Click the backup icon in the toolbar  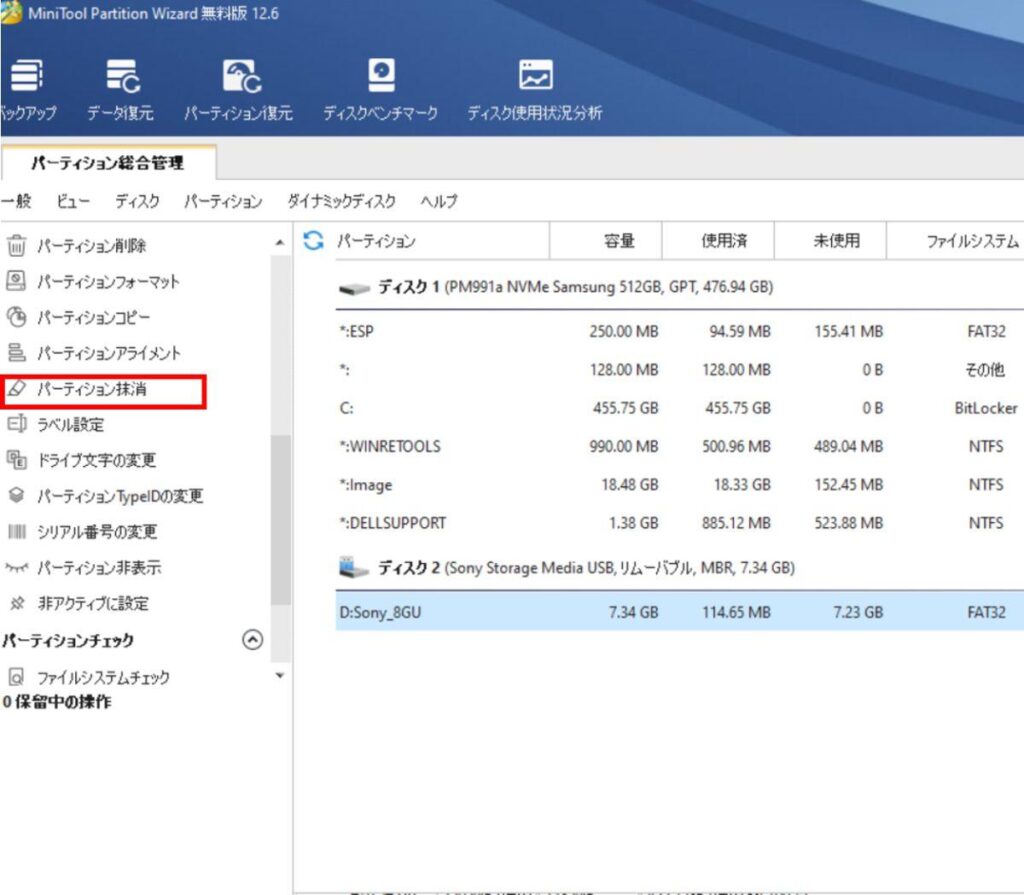click(27, 75)
